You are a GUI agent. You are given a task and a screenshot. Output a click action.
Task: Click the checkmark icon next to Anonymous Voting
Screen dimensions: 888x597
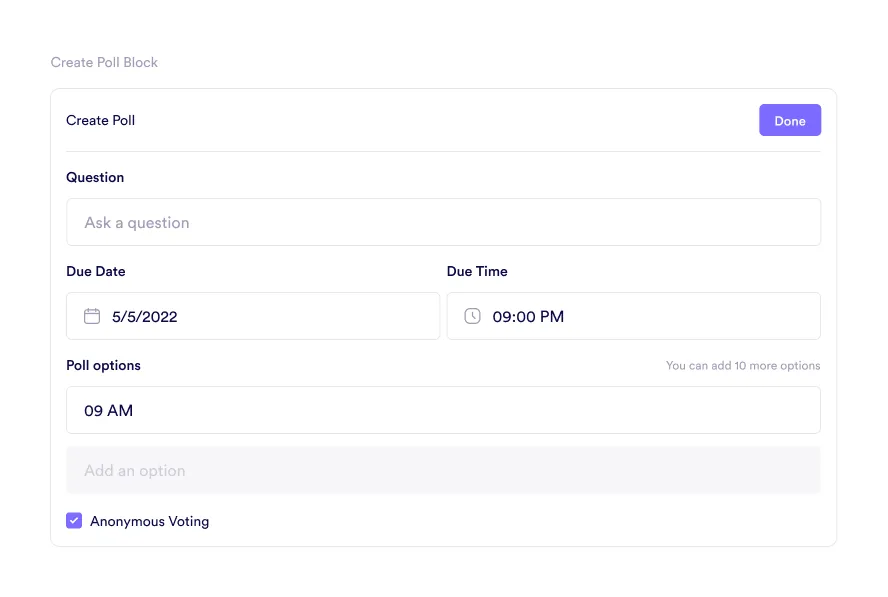pos(74,520)
